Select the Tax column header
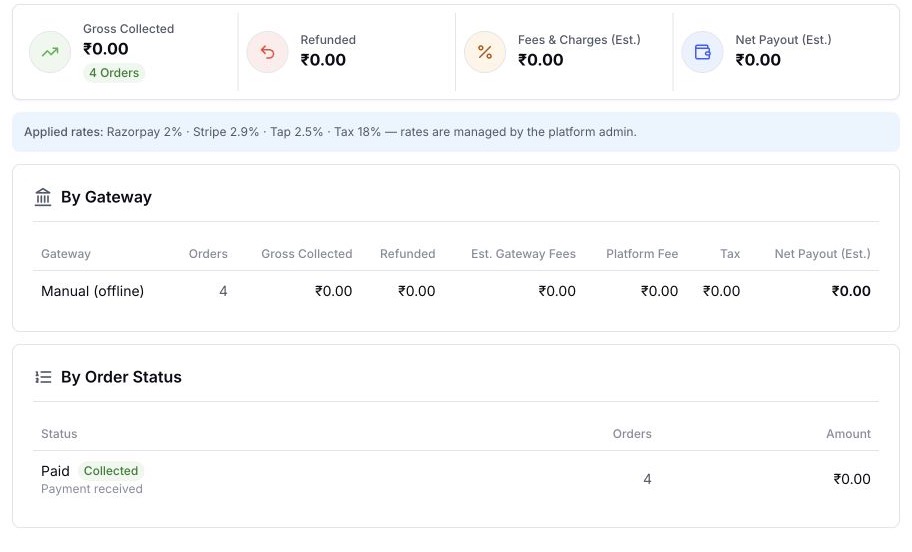The height and width of the screenshot is (552, 912). 730,254
